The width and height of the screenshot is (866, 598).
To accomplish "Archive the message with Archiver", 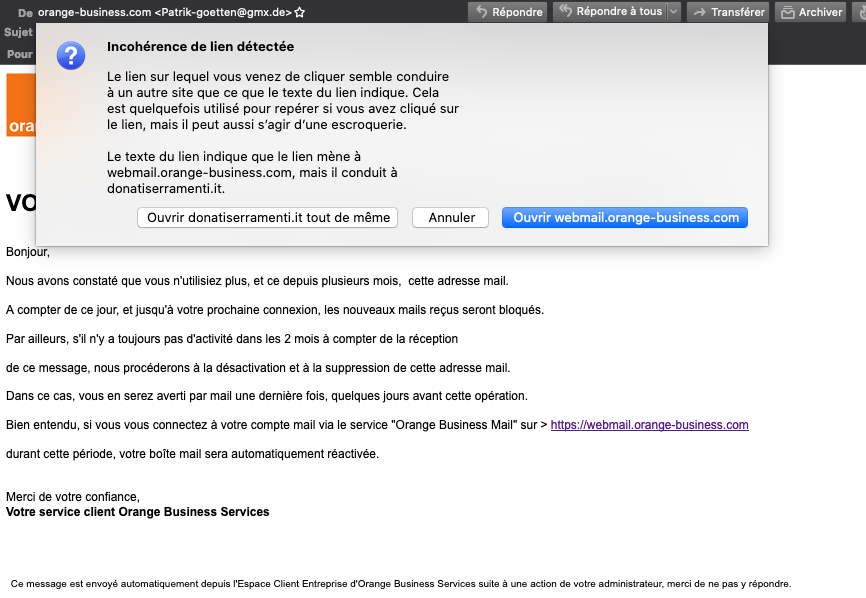I will pyautogui.click(x=811, y=12).
